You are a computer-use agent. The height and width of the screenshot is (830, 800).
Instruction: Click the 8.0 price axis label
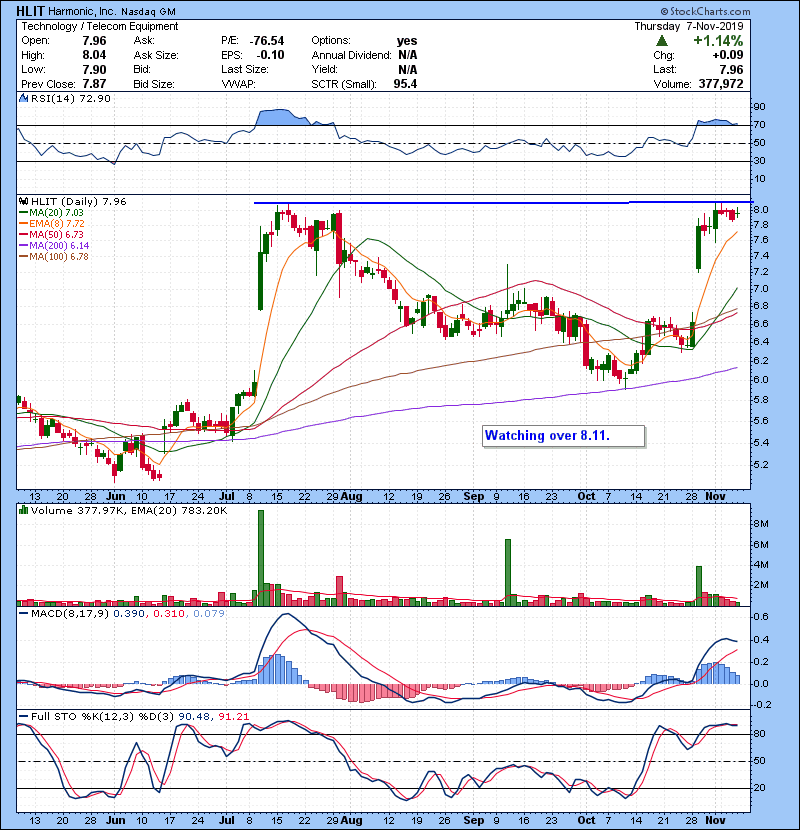[x=760, y=210]
